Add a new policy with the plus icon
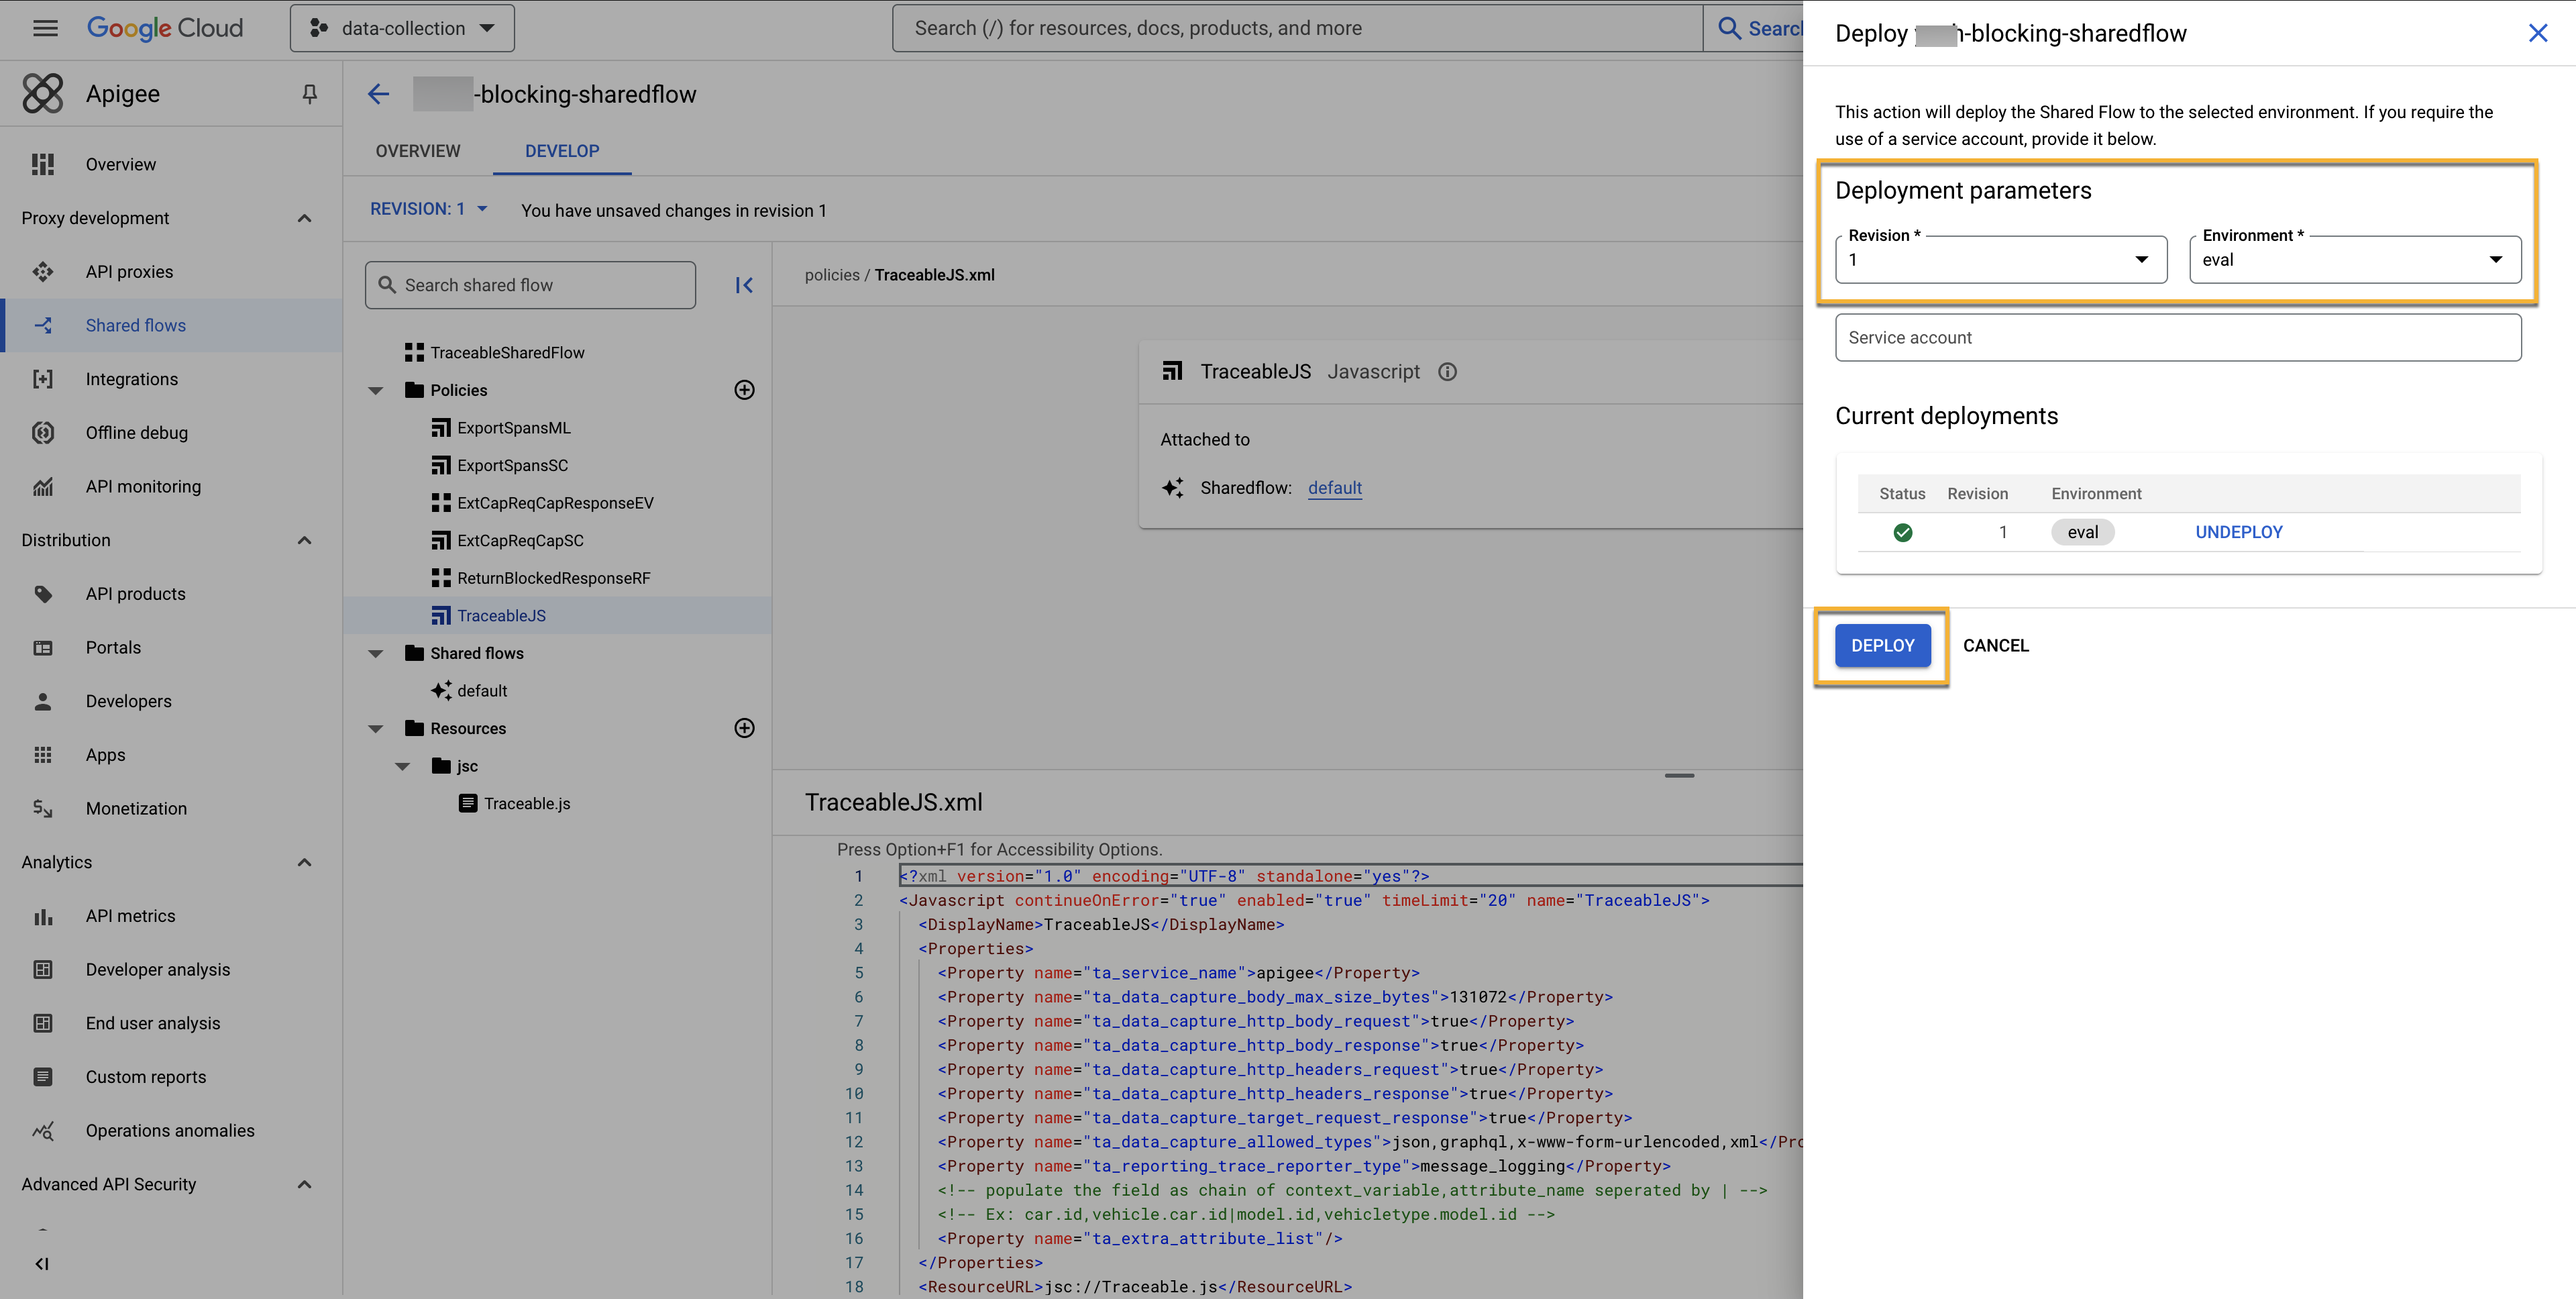 tap(744, 390)
